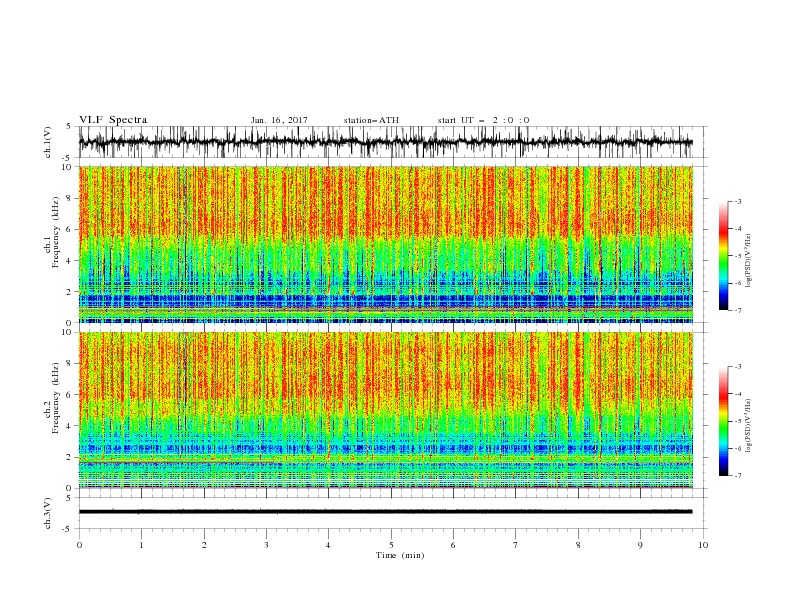792x612 pixels.
Task: Click the "ch.1(V)" axis label
Action: coord(48,142)
